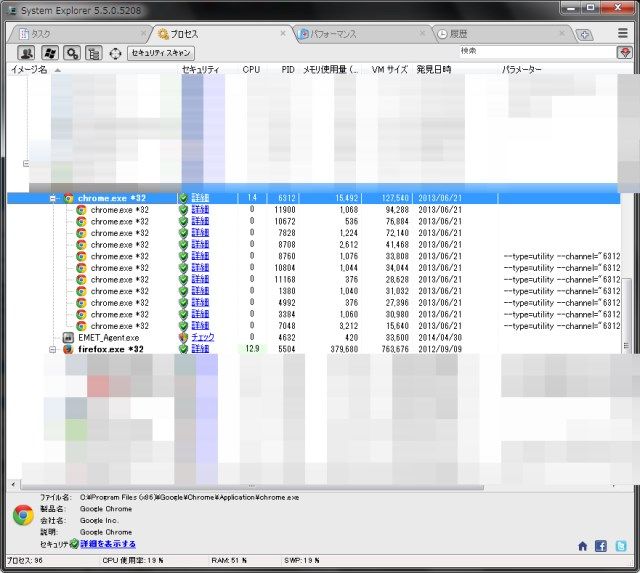The image size is (640, 573).
Task: Click EMET_Agent.exe application icon
Action: point(68,338)
